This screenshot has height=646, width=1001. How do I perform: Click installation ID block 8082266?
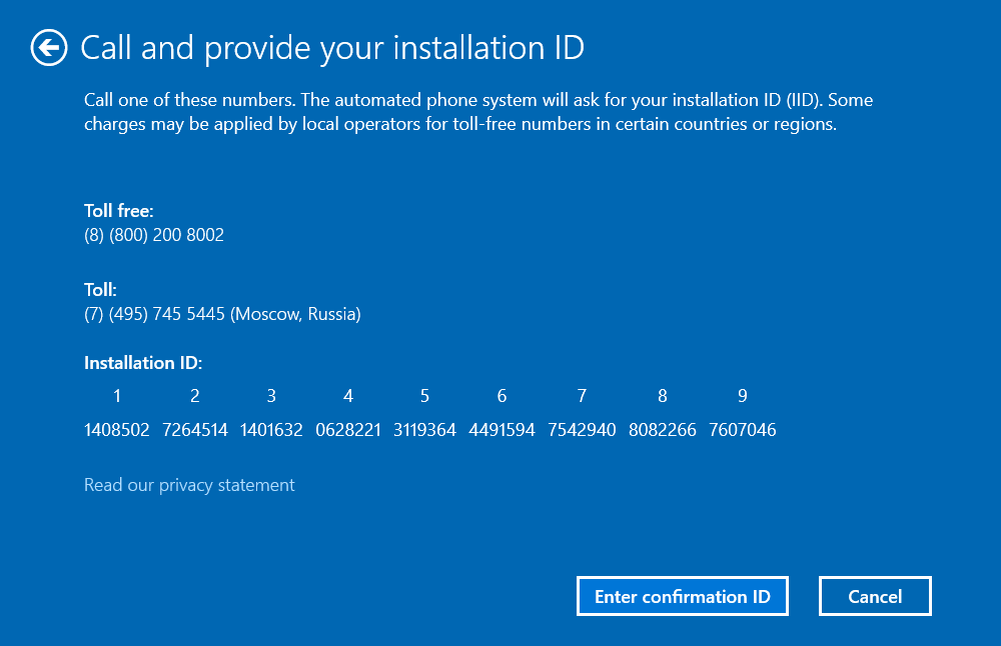coord(662,430)
